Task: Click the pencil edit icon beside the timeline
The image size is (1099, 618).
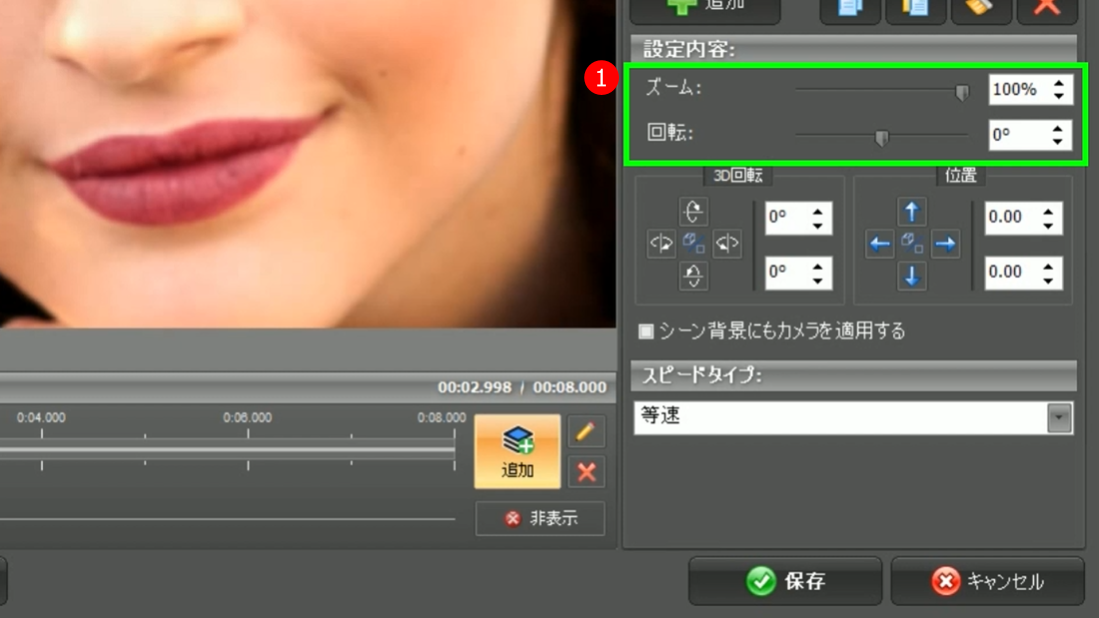Action: pyautogui.click(x=586, y=432)
